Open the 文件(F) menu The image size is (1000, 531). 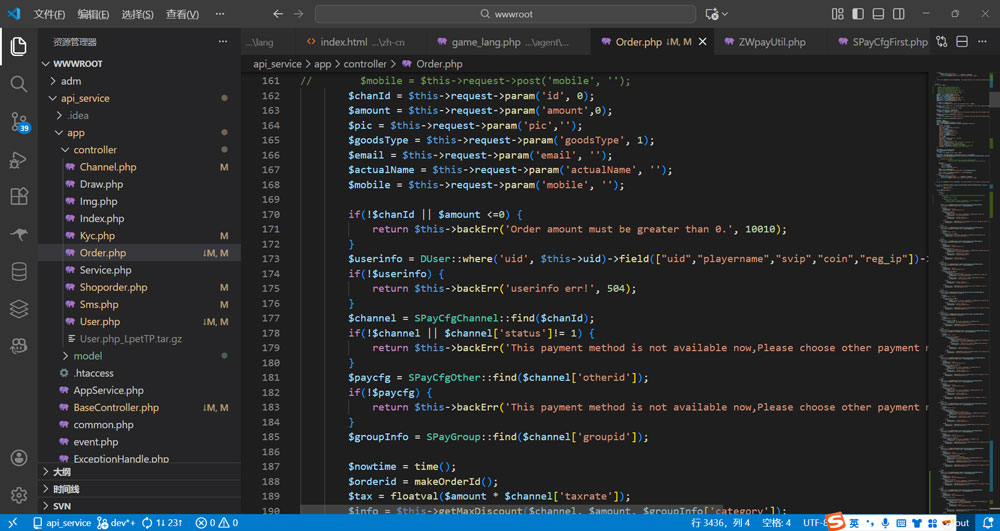49,15
